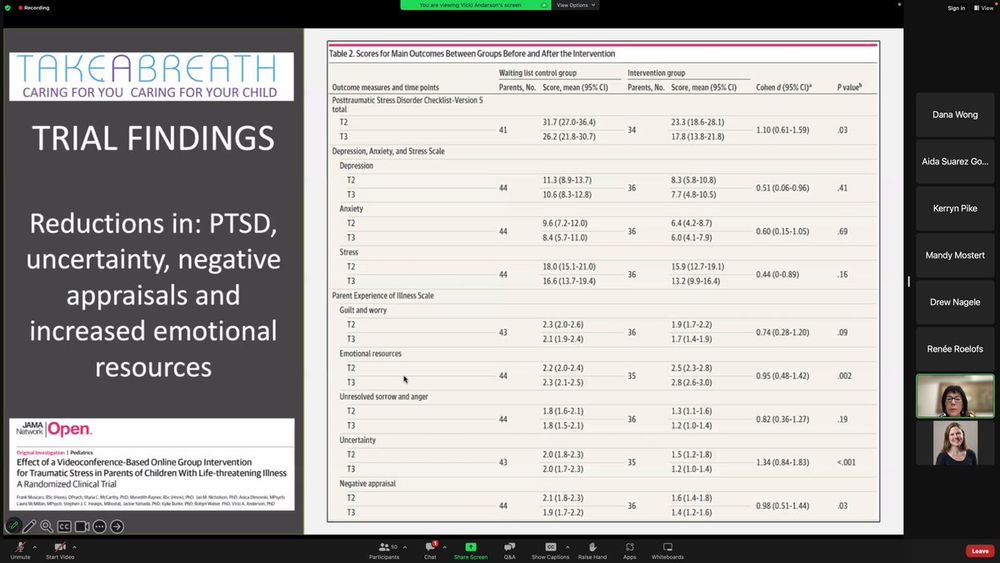Click Sign in at top right

[956, 8]
